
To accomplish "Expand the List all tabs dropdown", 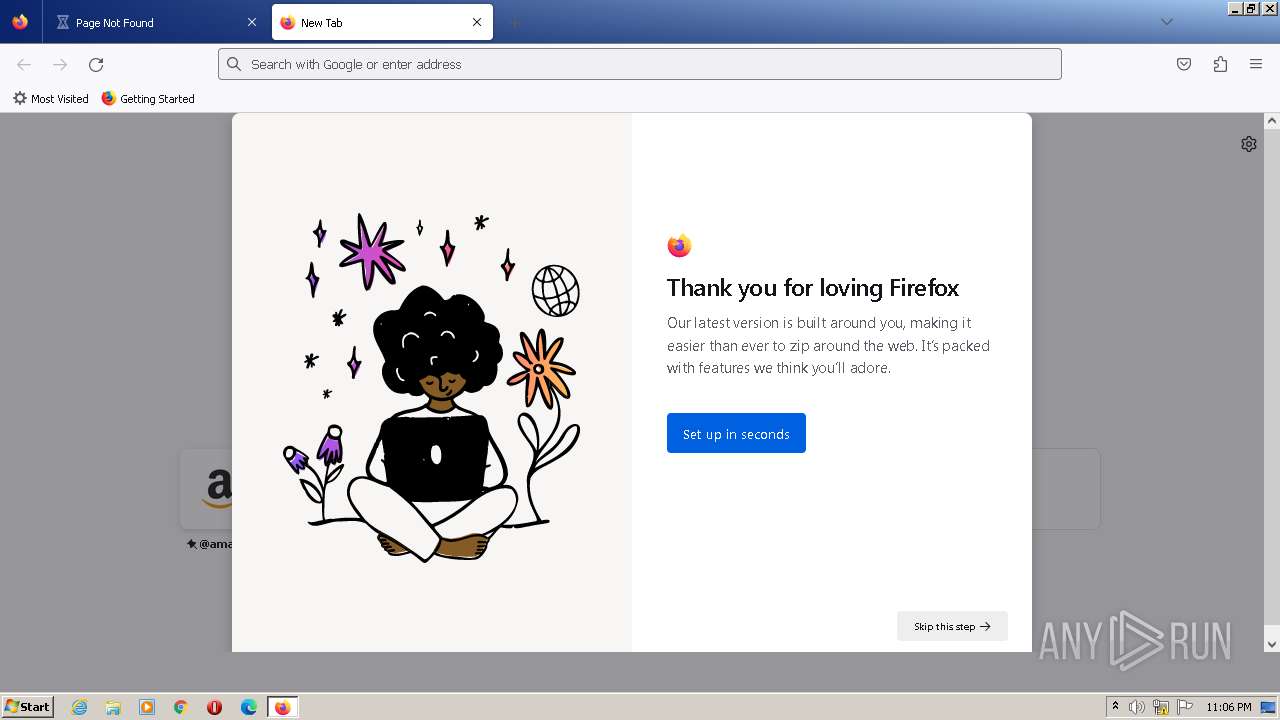I will [1166, 22].
